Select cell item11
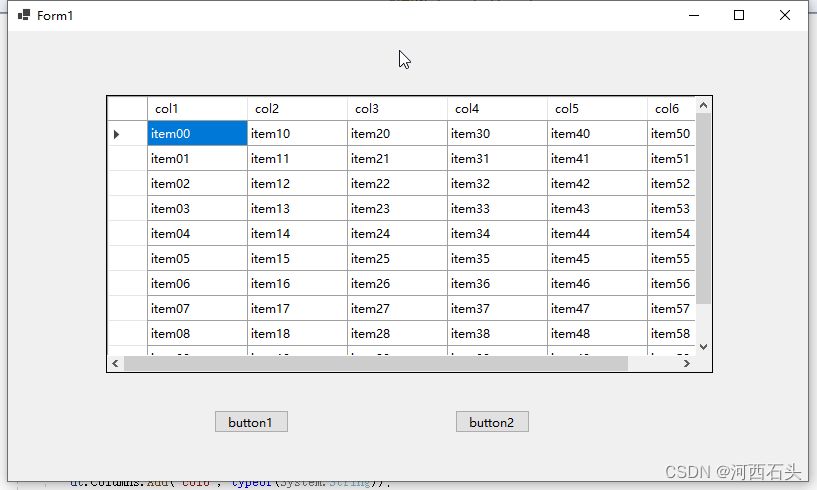This screenshot has height=490, width=817. (x=298, y=158)
